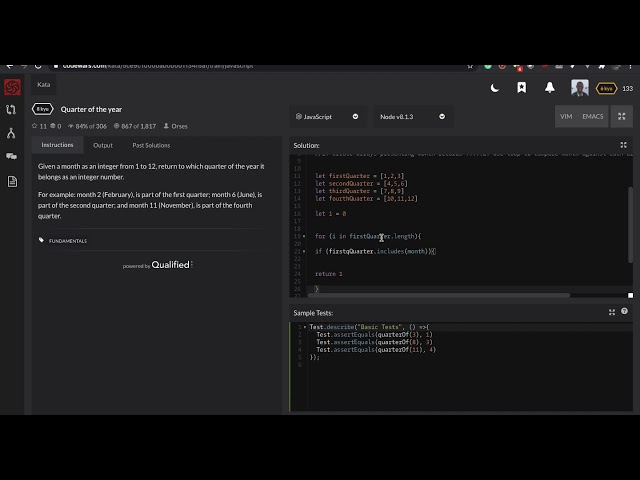640x480 pixels.
Task: Click the 8 kyu kata rank badge
Action: pos(42,109)
